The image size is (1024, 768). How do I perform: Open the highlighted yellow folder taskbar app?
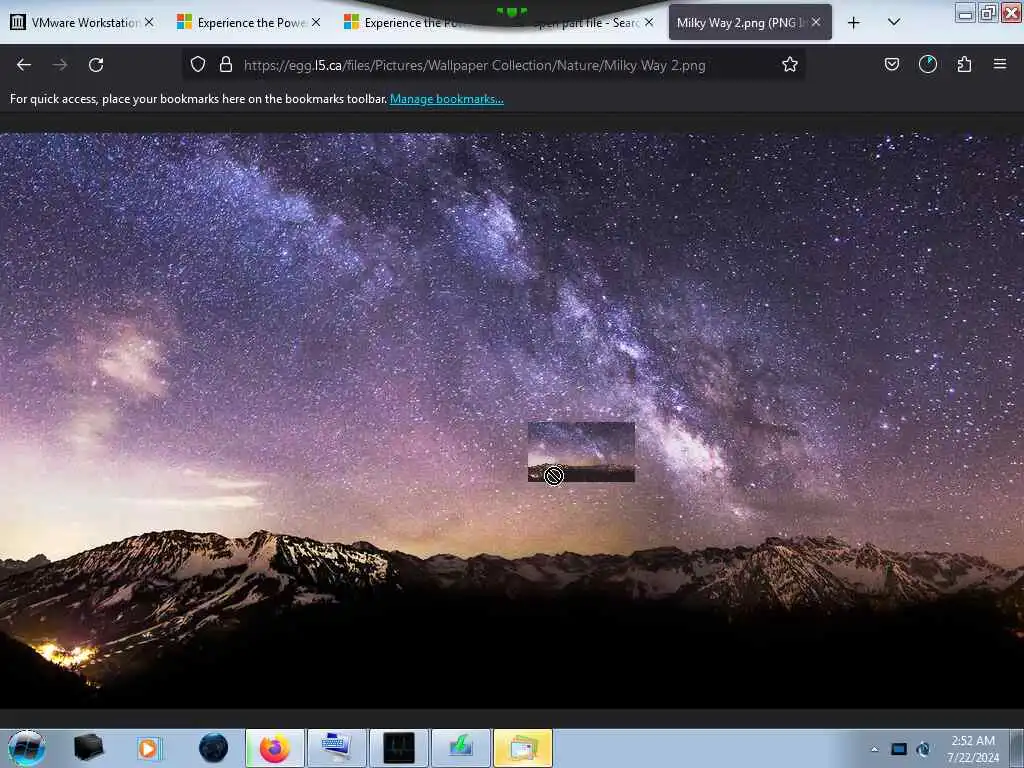click(523, 748)
